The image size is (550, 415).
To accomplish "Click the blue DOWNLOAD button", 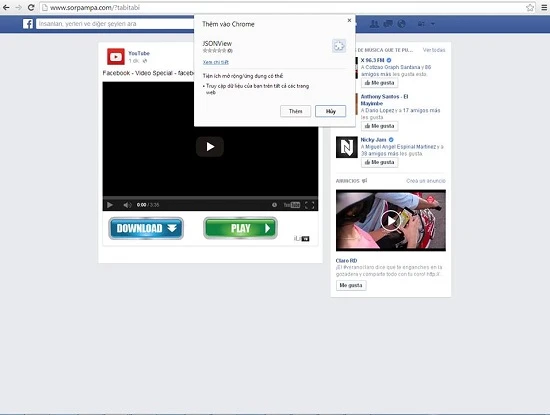I will point(146,228).
